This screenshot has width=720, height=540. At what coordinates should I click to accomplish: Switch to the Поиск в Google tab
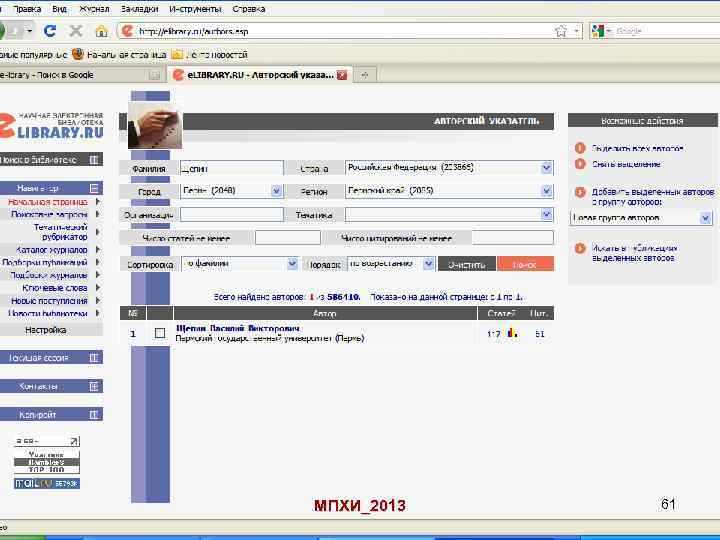[x=80, y=75]
